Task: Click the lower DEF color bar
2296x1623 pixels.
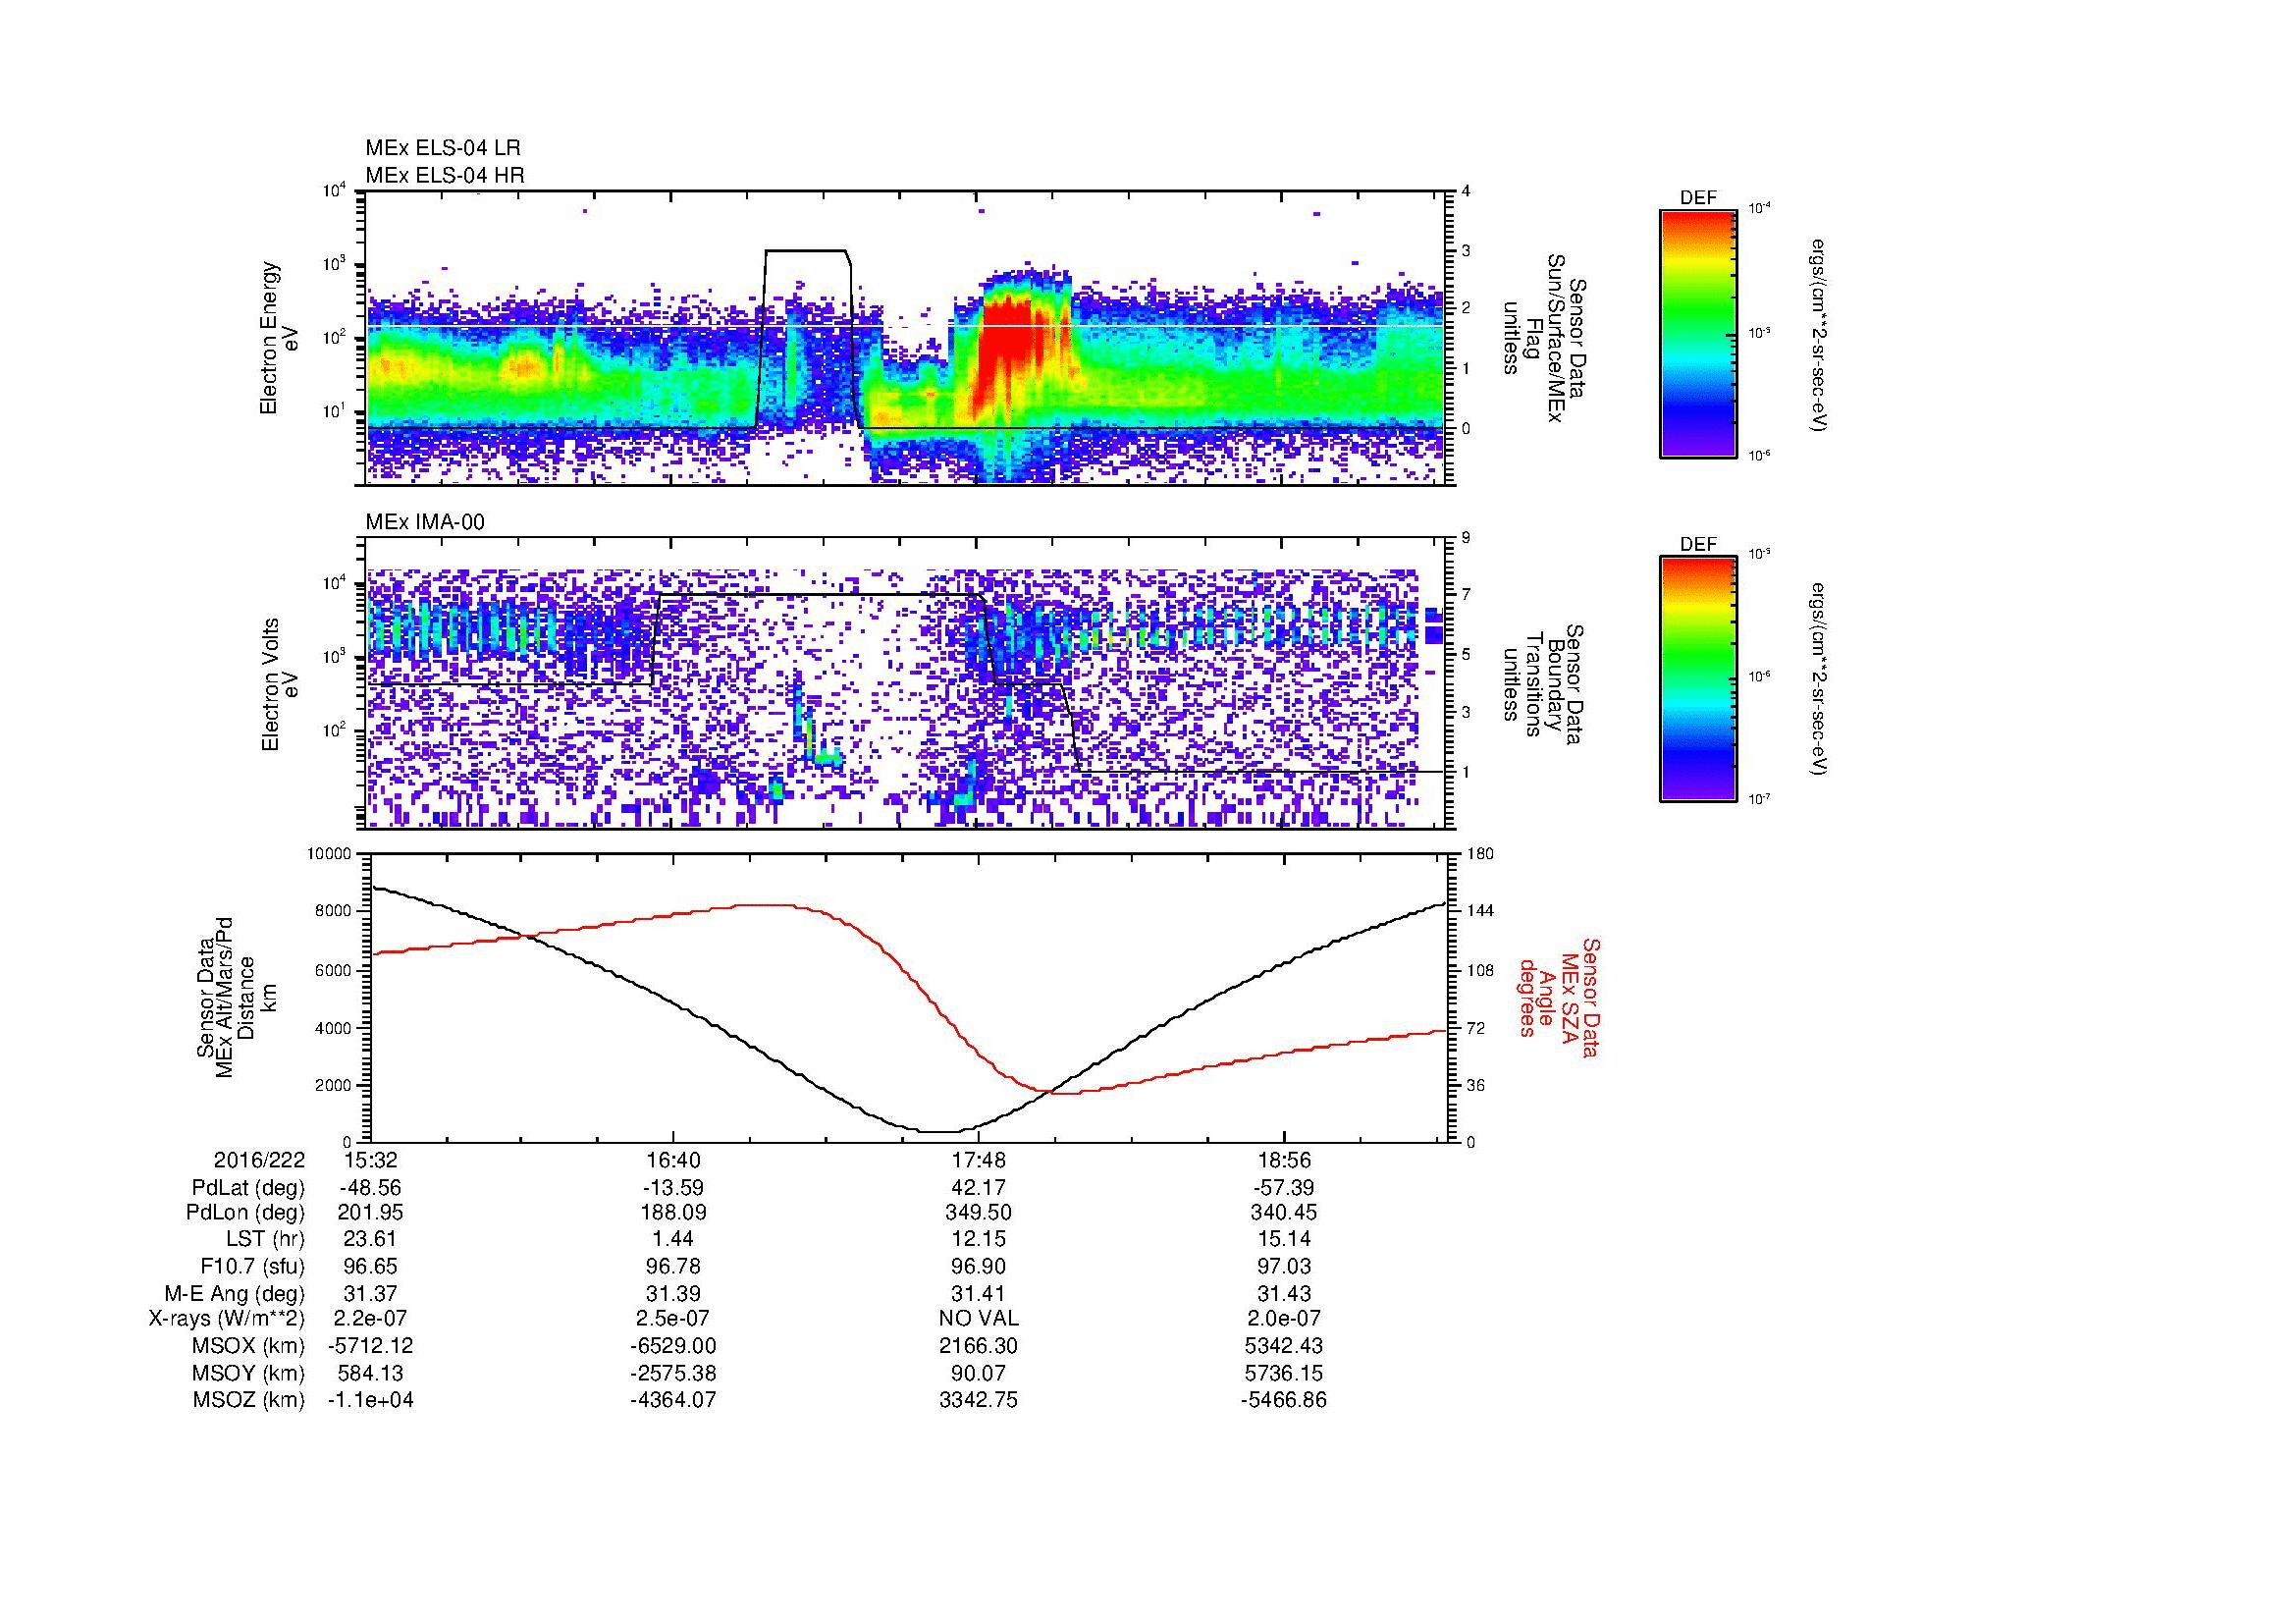Action: click(x=1698, y=679)
